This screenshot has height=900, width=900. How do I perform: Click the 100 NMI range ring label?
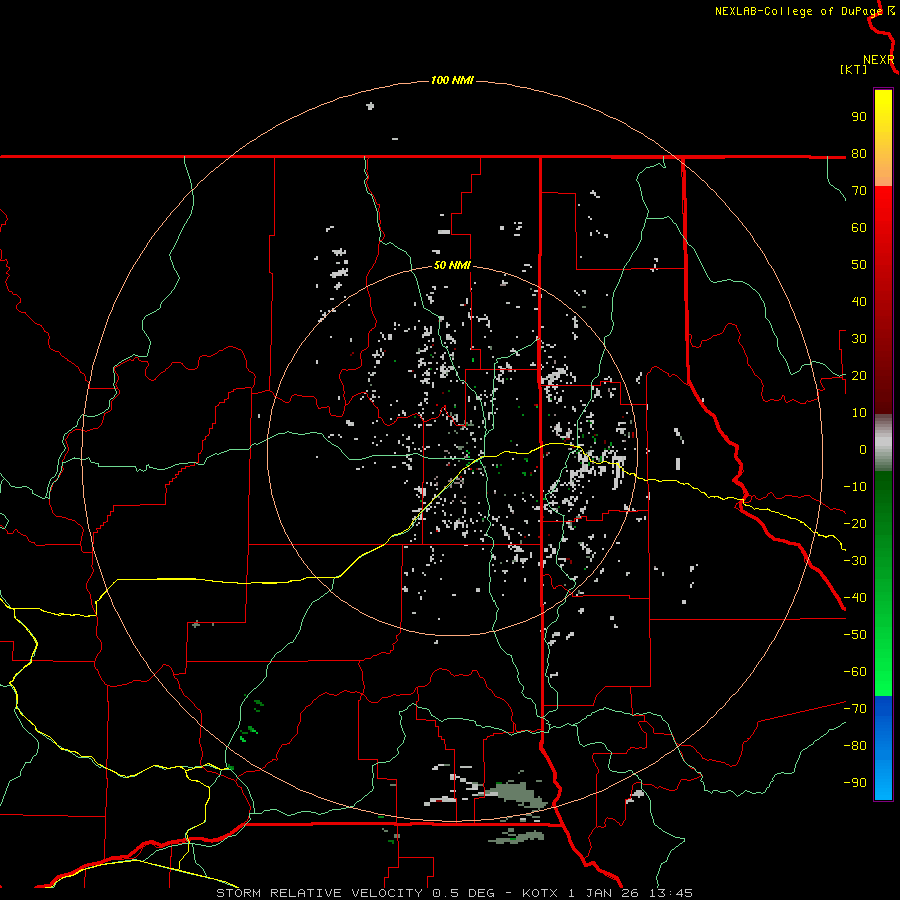(452, 80)
